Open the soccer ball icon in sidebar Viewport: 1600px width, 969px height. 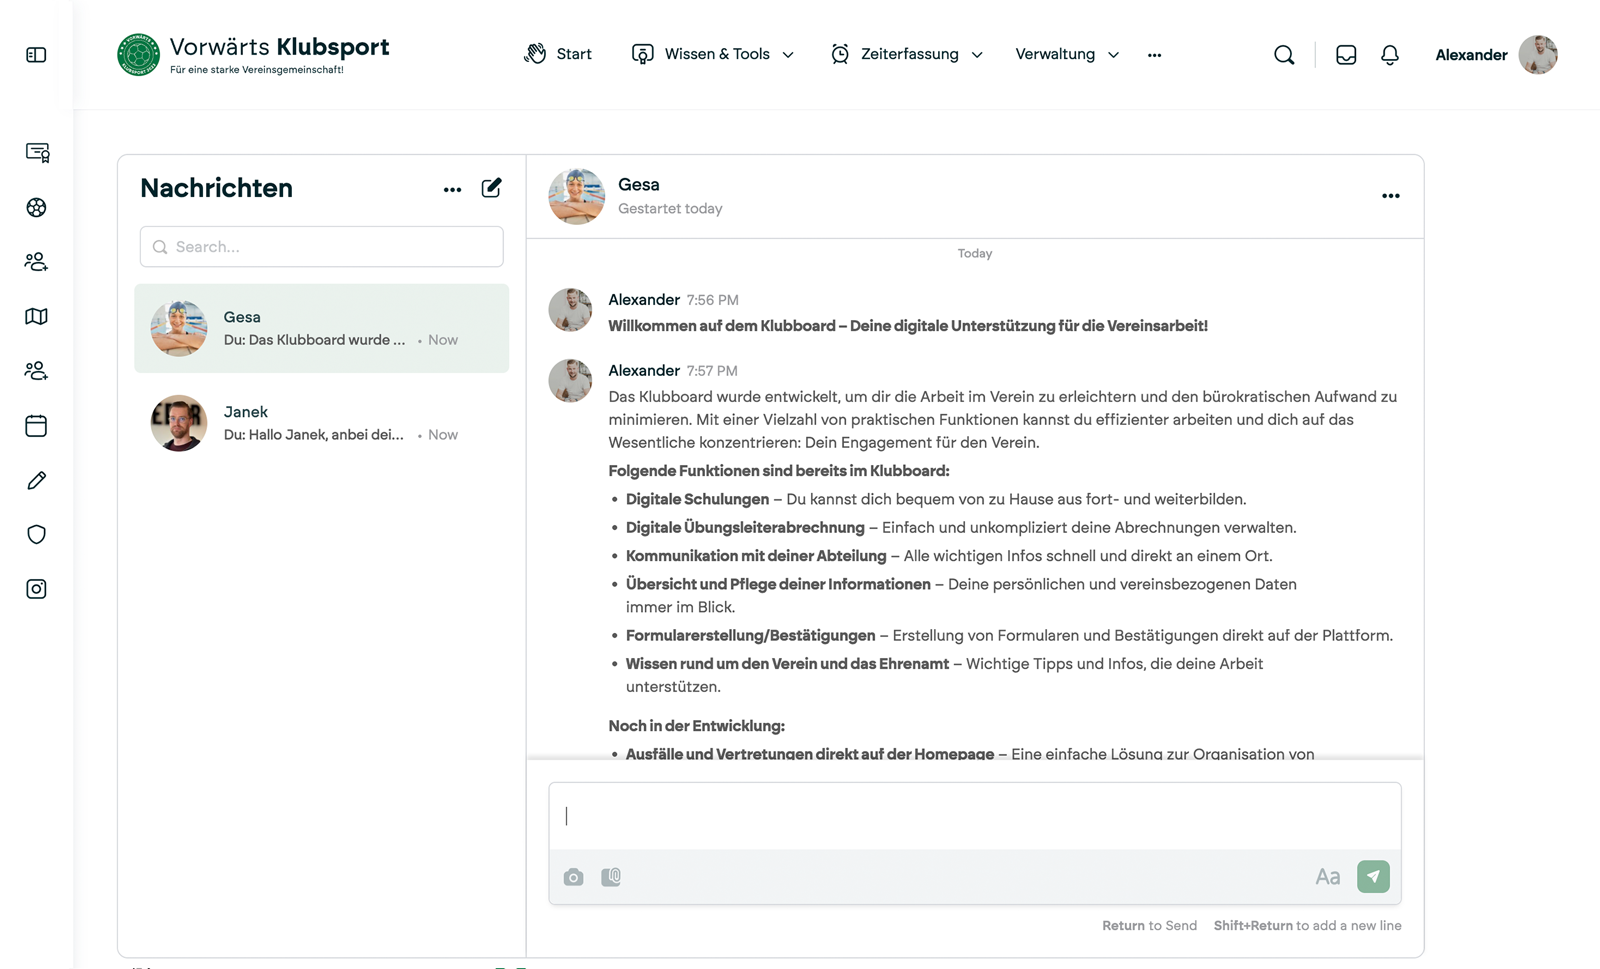tap(37, 208)
